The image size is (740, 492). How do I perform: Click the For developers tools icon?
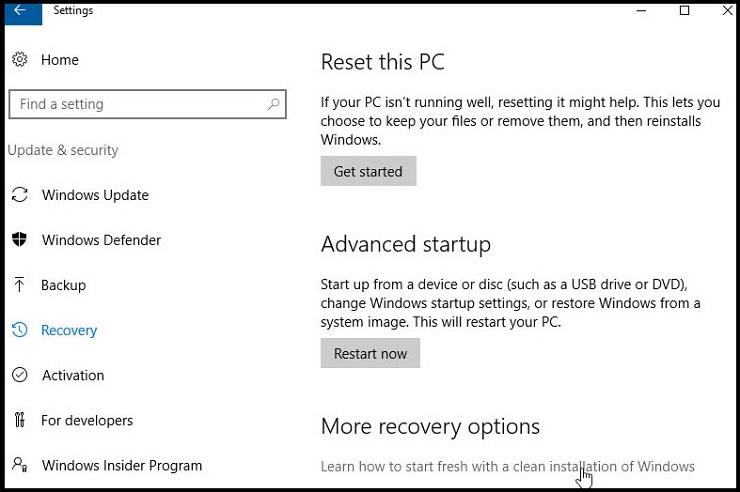tap(20, 420)
